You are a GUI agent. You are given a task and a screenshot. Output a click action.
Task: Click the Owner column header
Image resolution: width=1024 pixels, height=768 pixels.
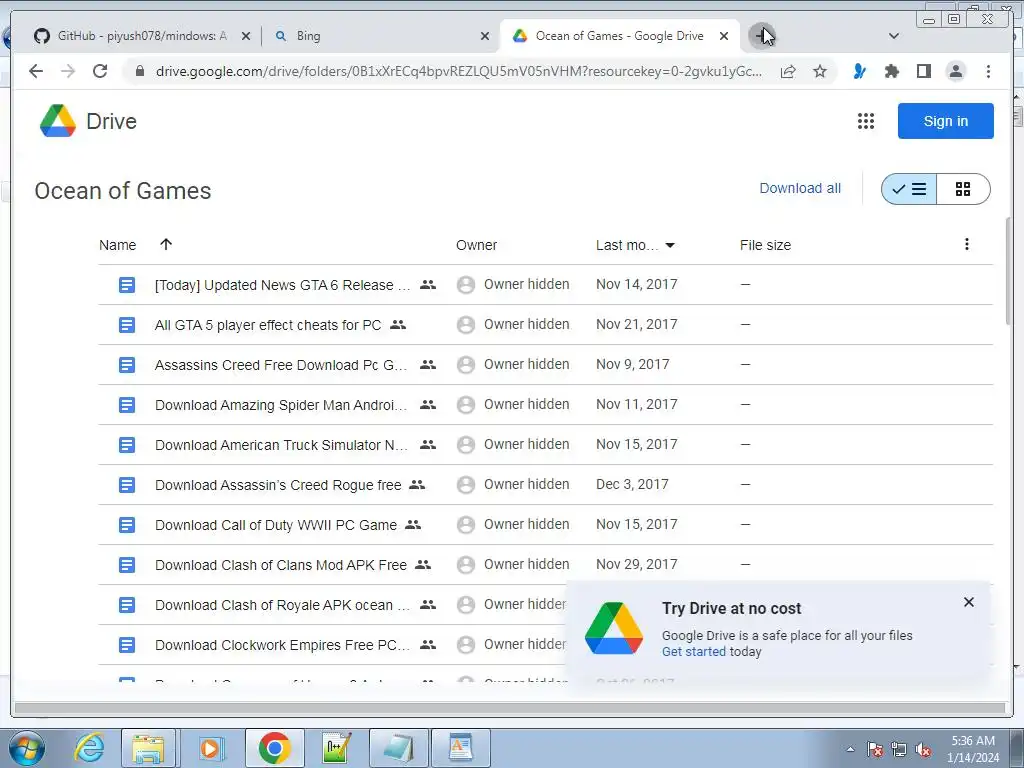[476, 245]
